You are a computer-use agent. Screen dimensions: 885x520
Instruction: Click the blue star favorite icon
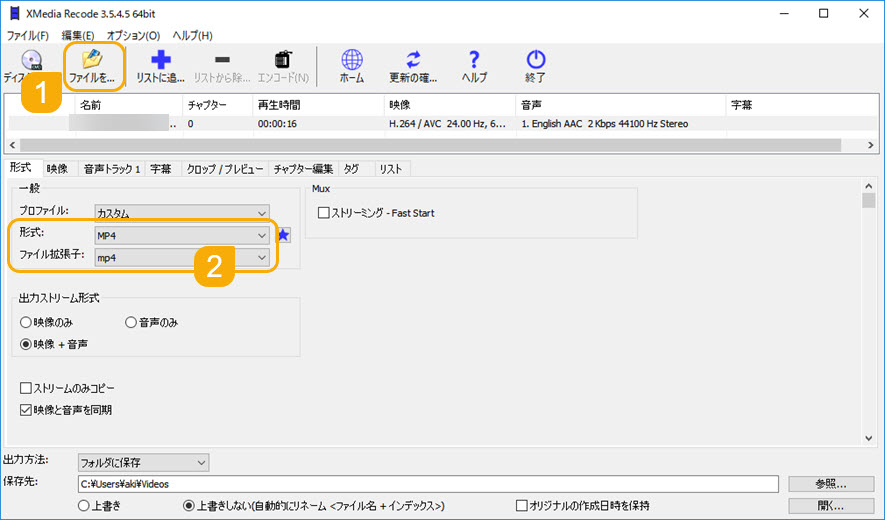pyautogui.click(x=283, y=235)
